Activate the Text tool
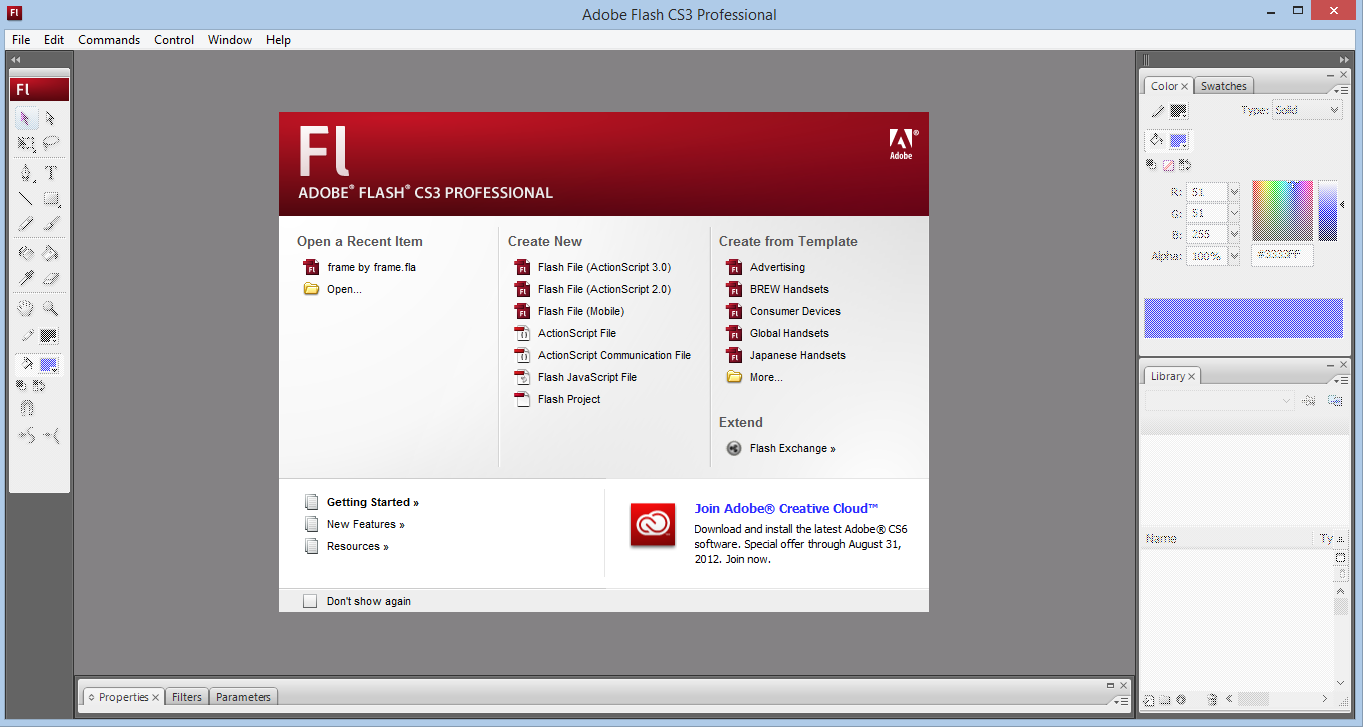 (50, 173)
